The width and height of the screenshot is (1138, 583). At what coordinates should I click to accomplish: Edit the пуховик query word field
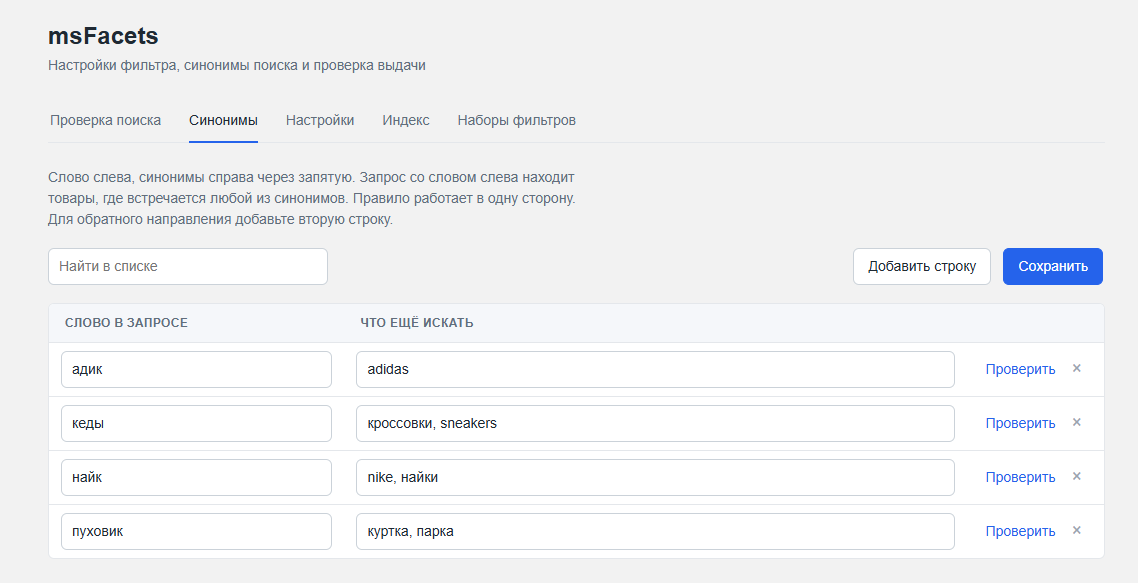click(197, 531)
